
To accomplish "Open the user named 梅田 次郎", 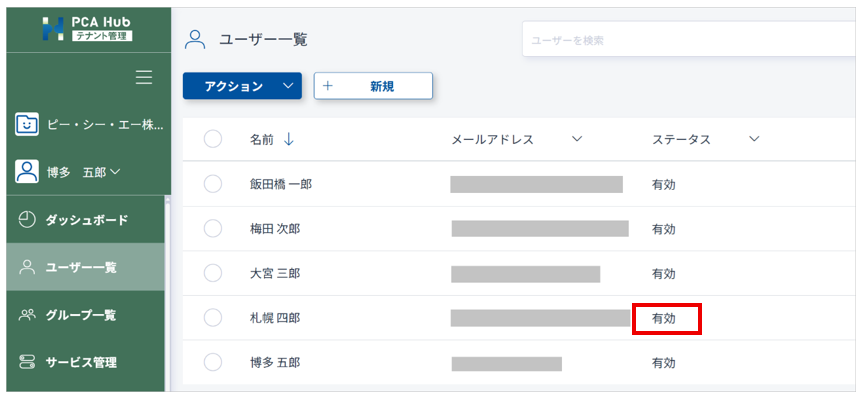I will [x=275, y=229].
